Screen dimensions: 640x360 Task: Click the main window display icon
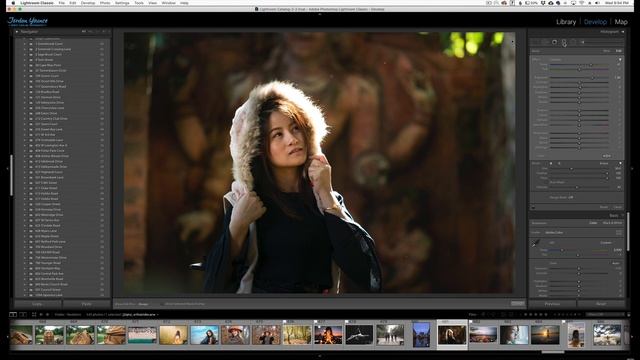tap(13, 315)
